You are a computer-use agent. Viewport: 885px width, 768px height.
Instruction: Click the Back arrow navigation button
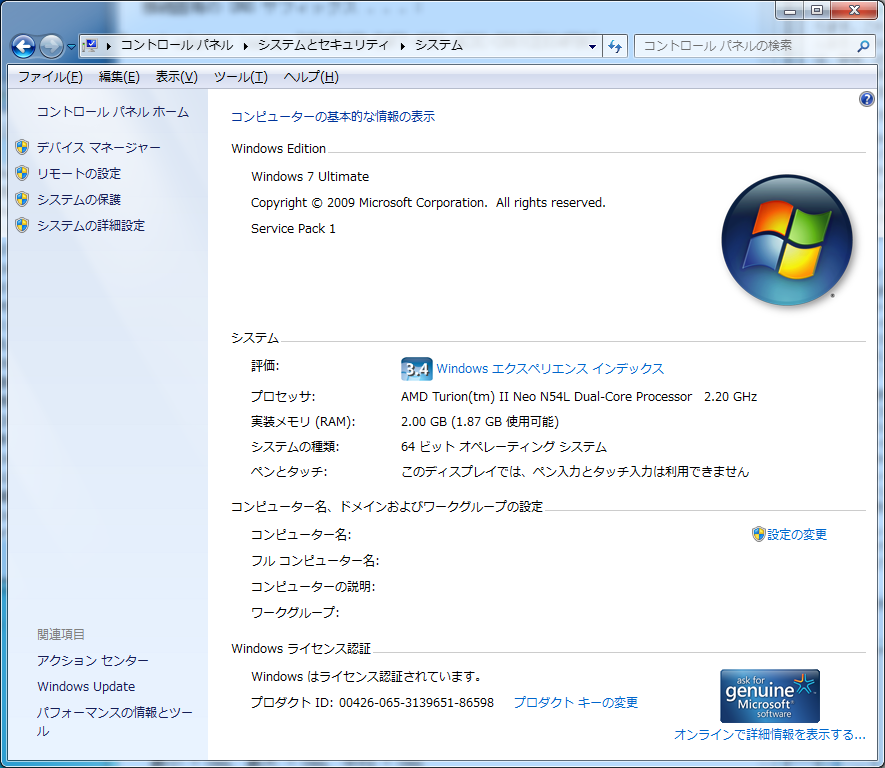(23, 46)
